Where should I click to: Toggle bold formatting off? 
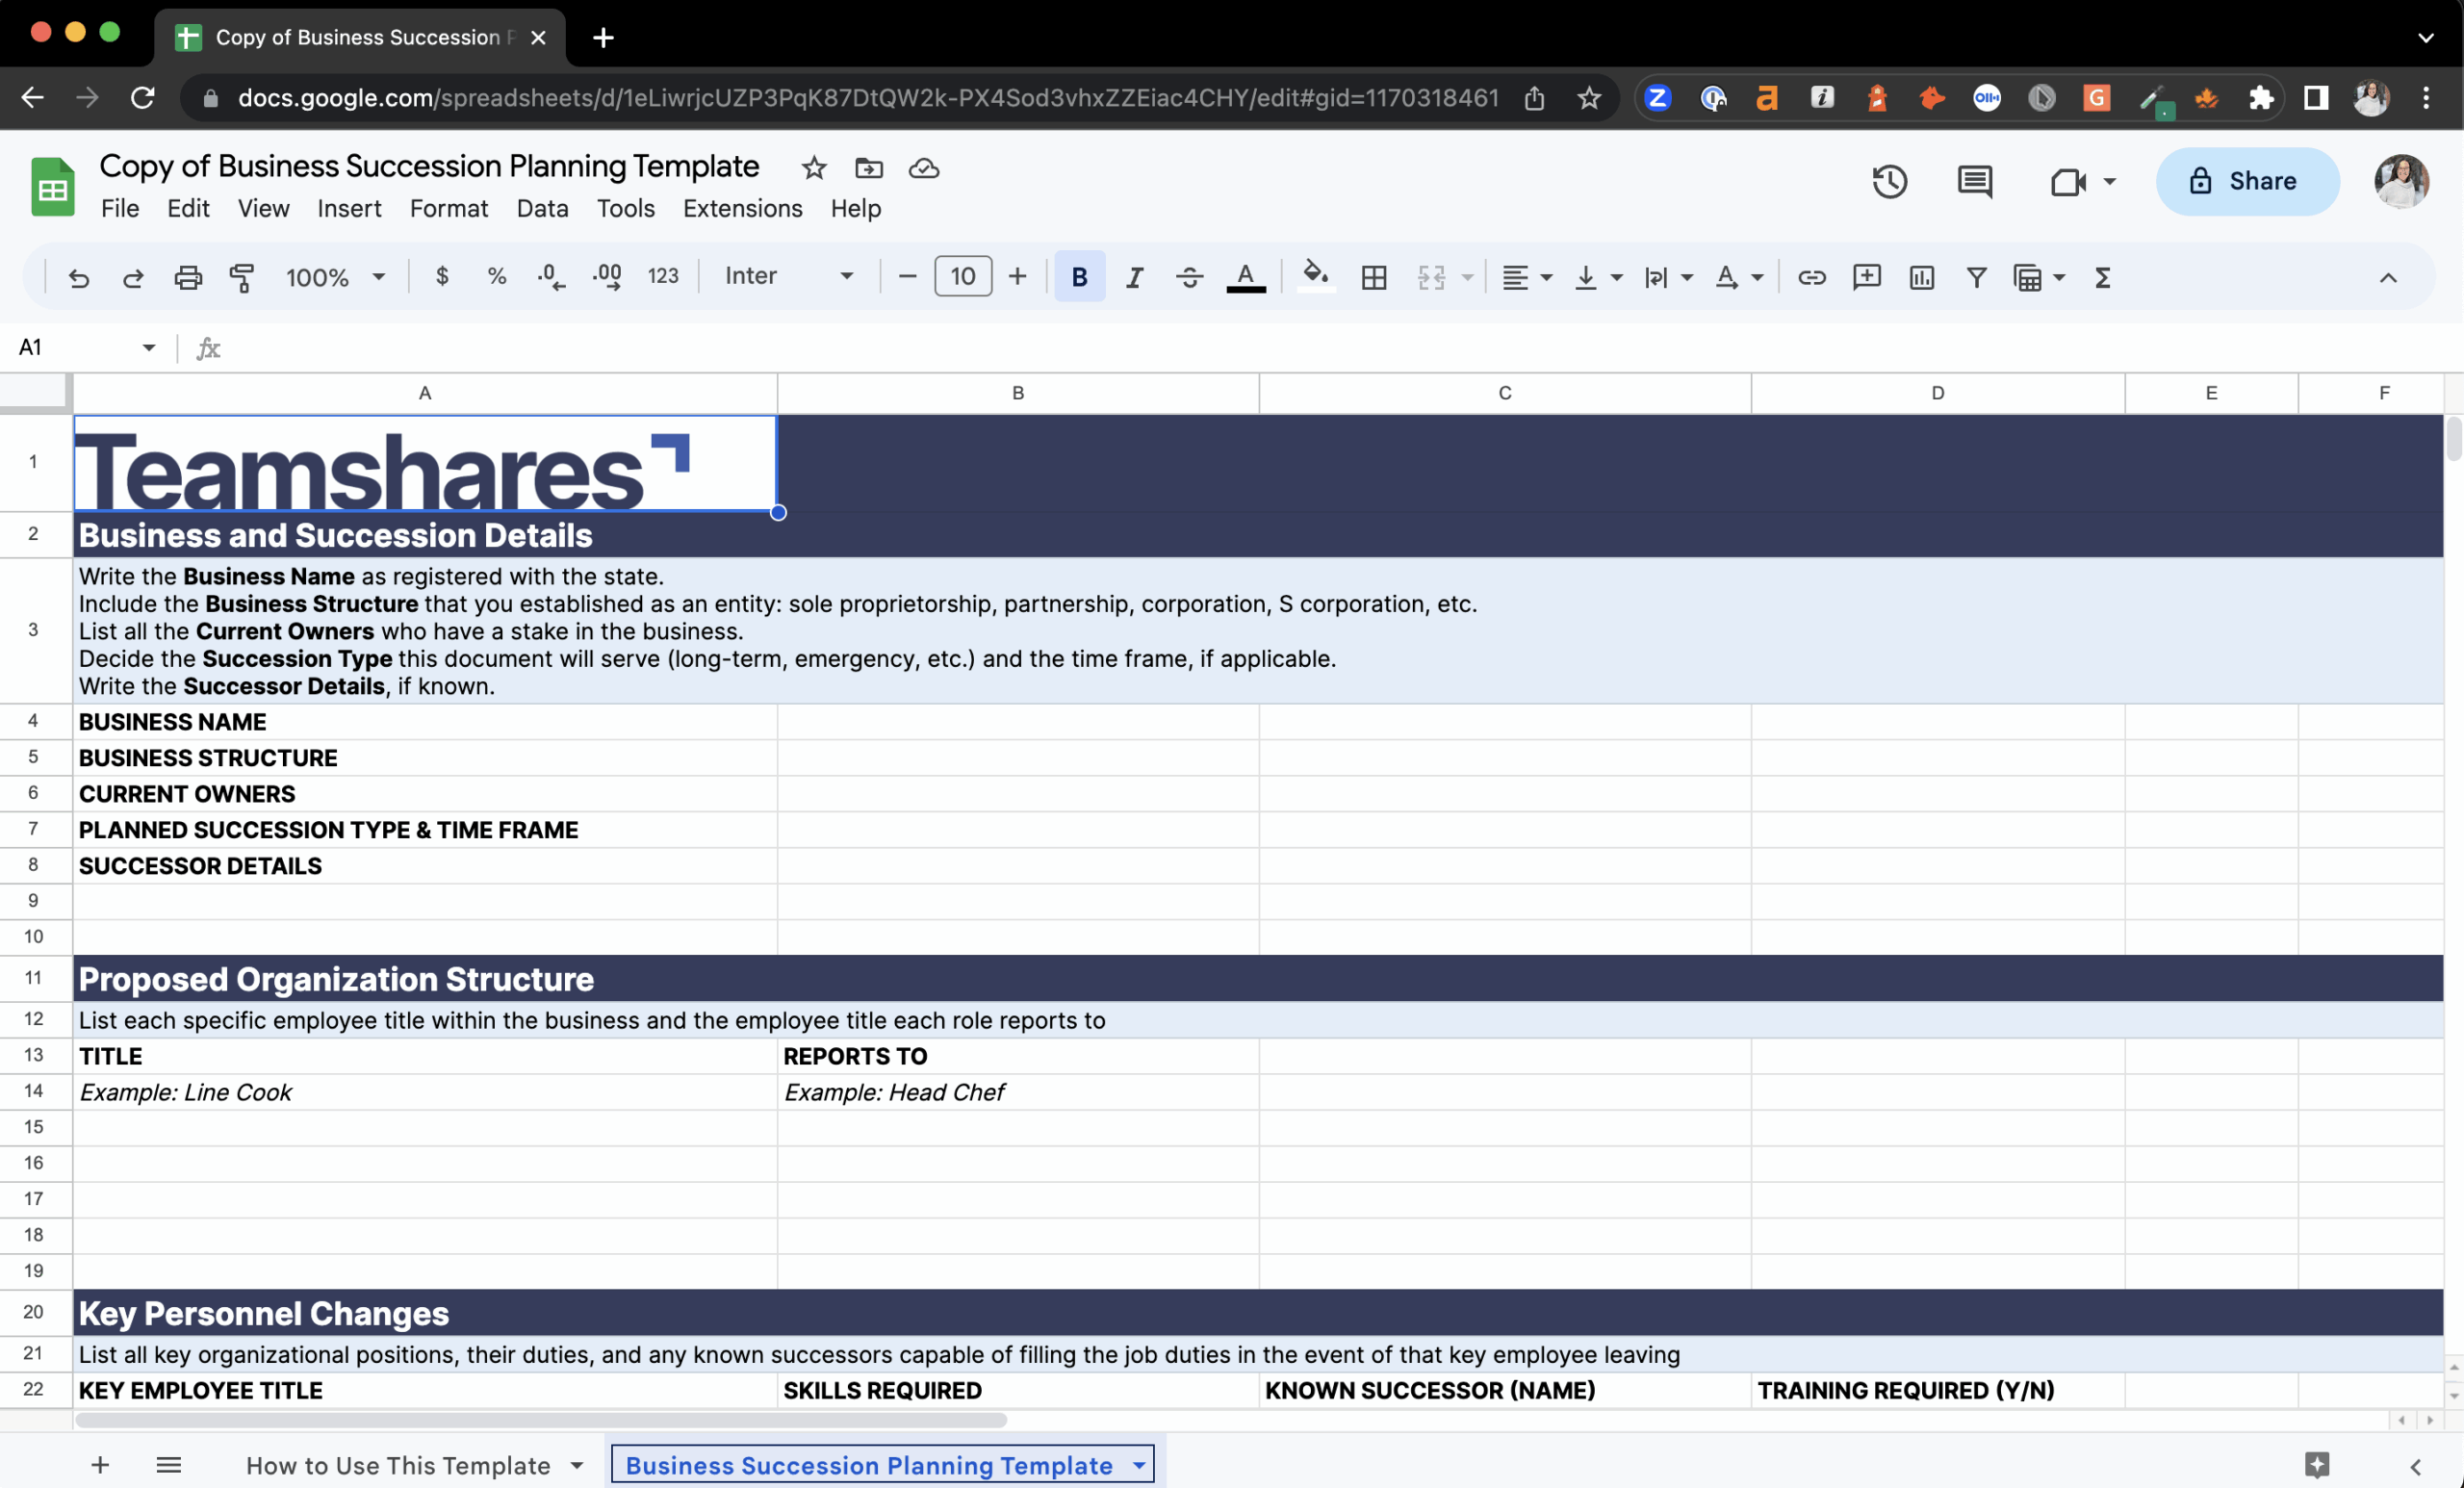tap(1079, 277)
